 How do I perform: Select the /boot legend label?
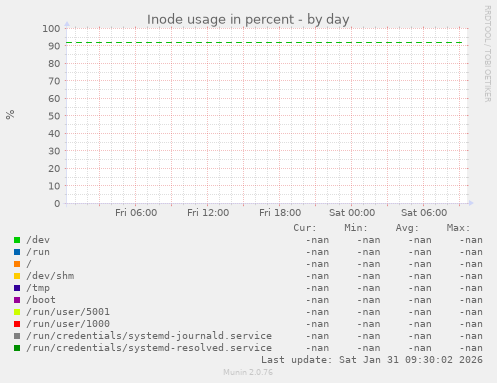[41, 300]
